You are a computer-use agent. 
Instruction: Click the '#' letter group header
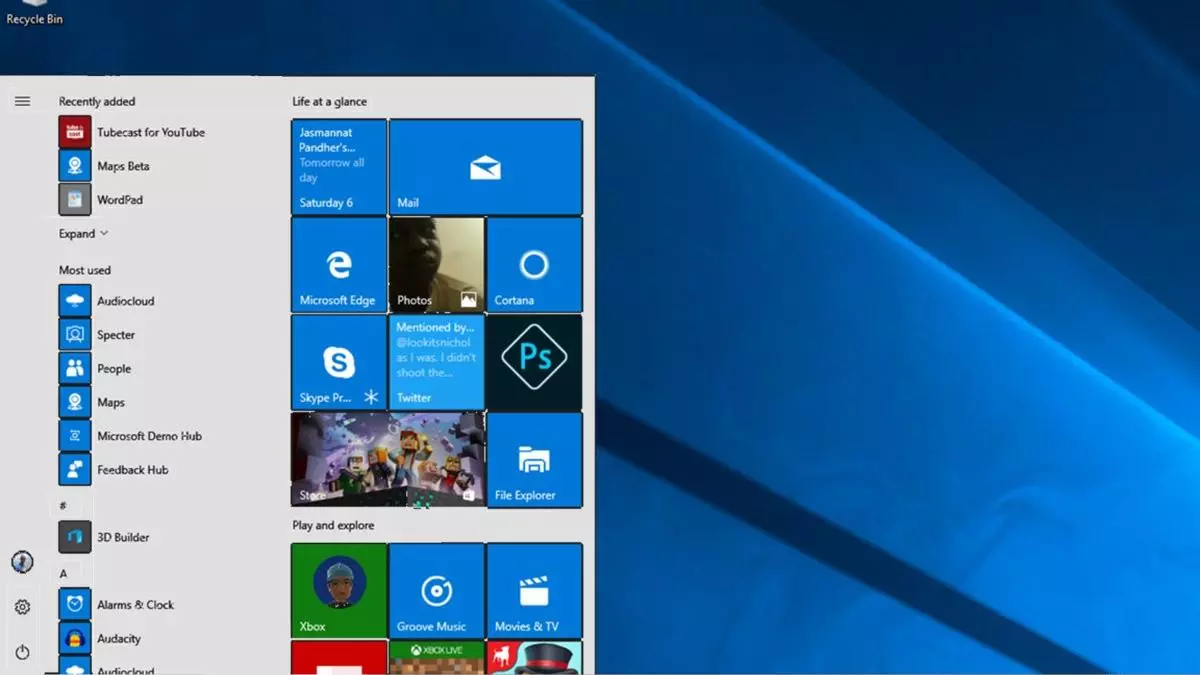(x=63, y=507)
